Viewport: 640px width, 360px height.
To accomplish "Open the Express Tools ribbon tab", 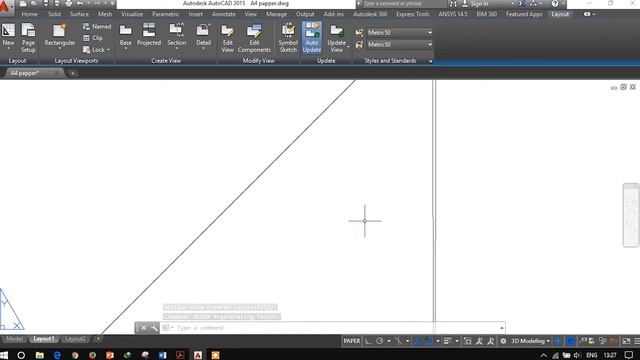I will click(x=413, y=14).
